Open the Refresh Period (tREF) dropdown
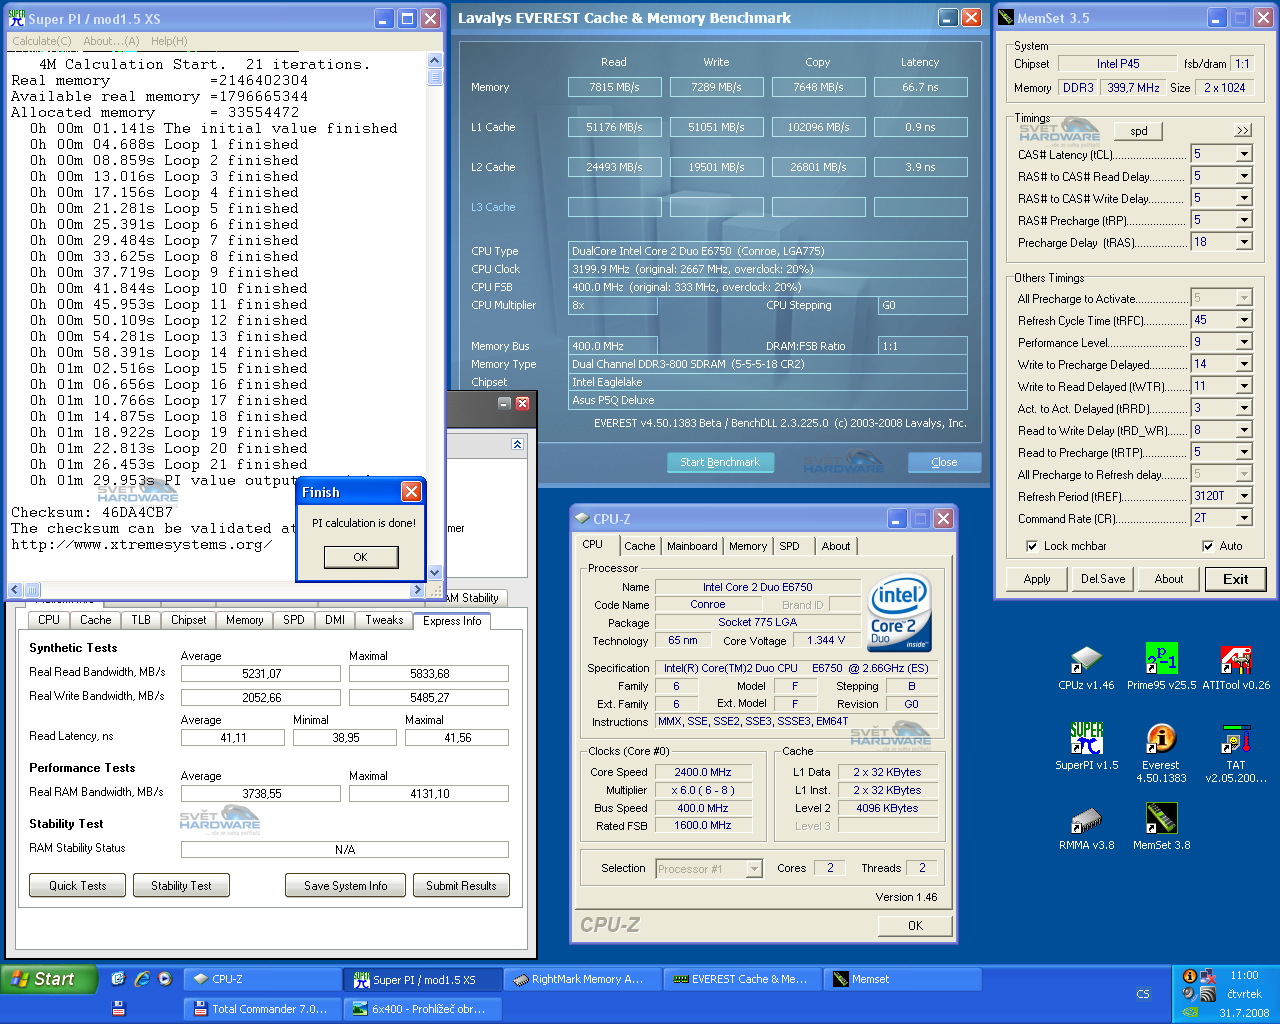Screen dimensions: 1280x1024 click(1244, 496)
